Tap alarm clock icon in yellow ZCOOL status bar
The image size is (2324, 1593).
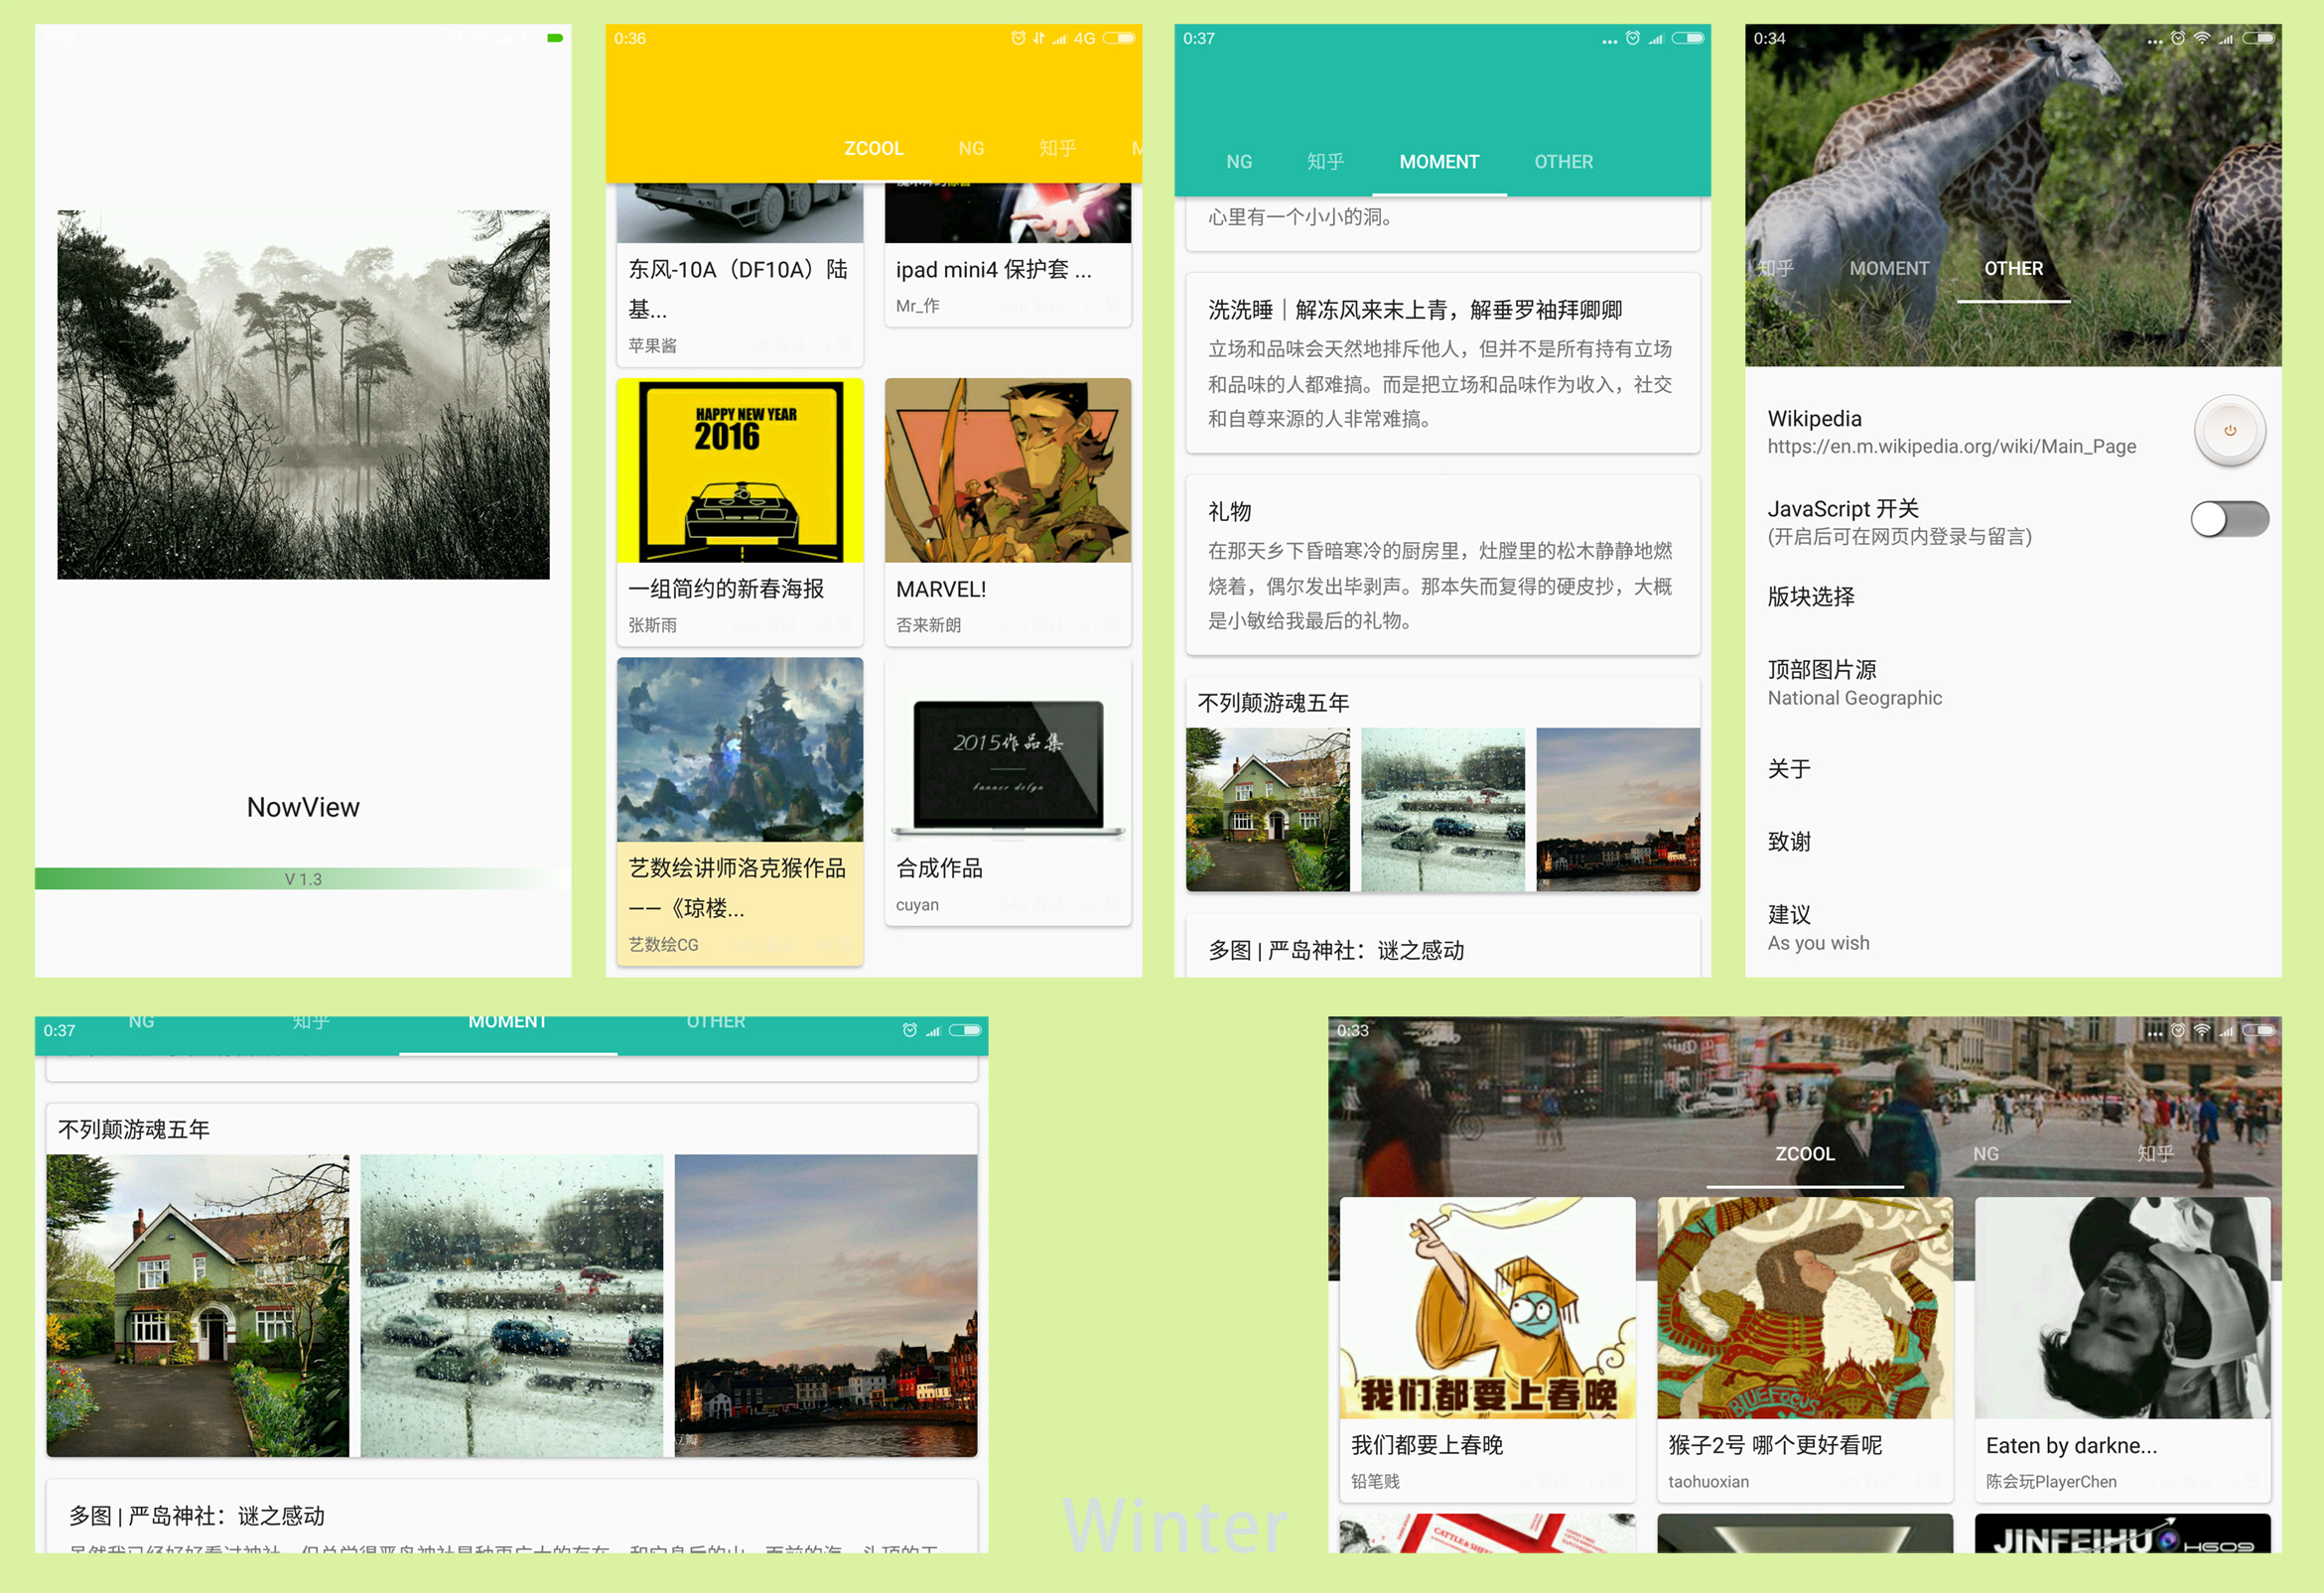tap(1018, 38)
